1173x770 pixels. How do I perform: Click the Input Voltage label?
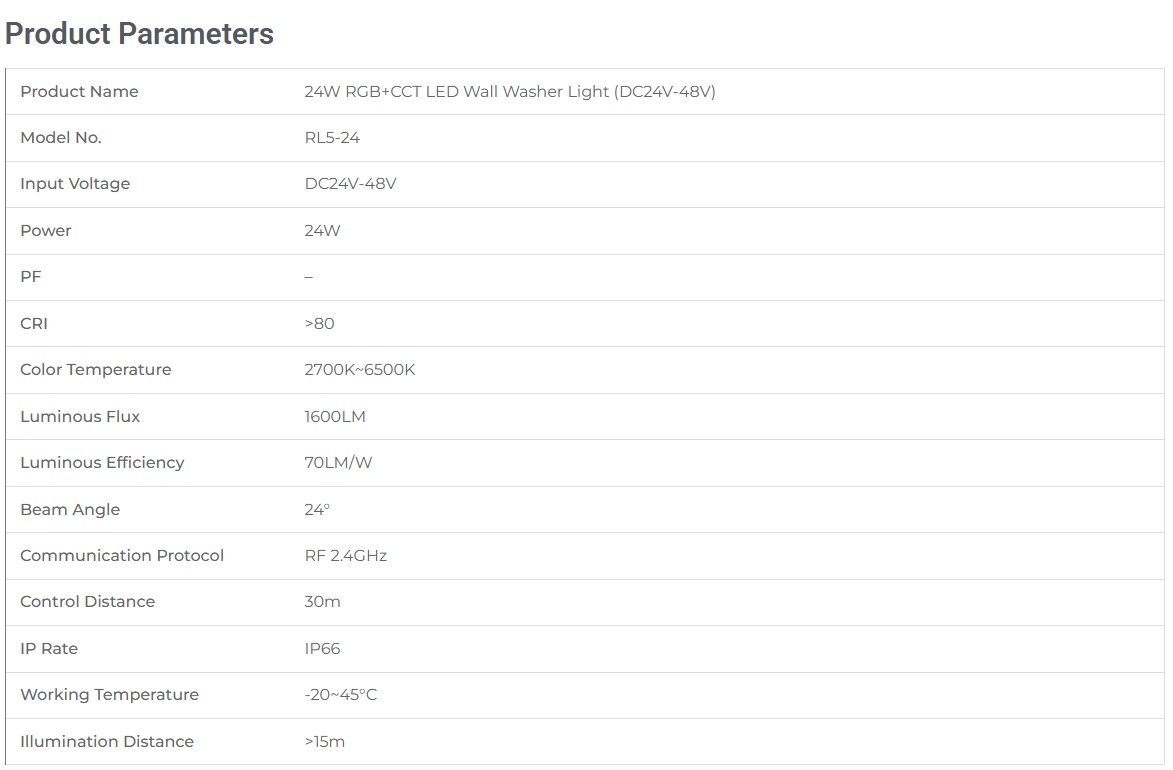(x=75, y=184)
